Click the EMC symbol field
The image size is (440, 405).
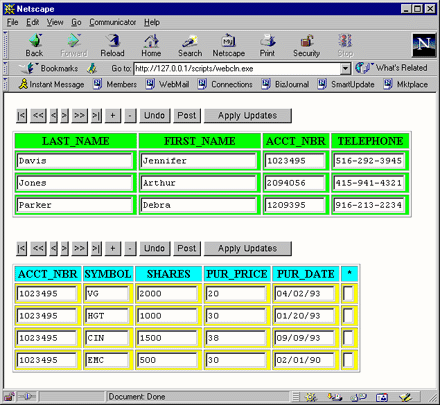click(108, 360)
